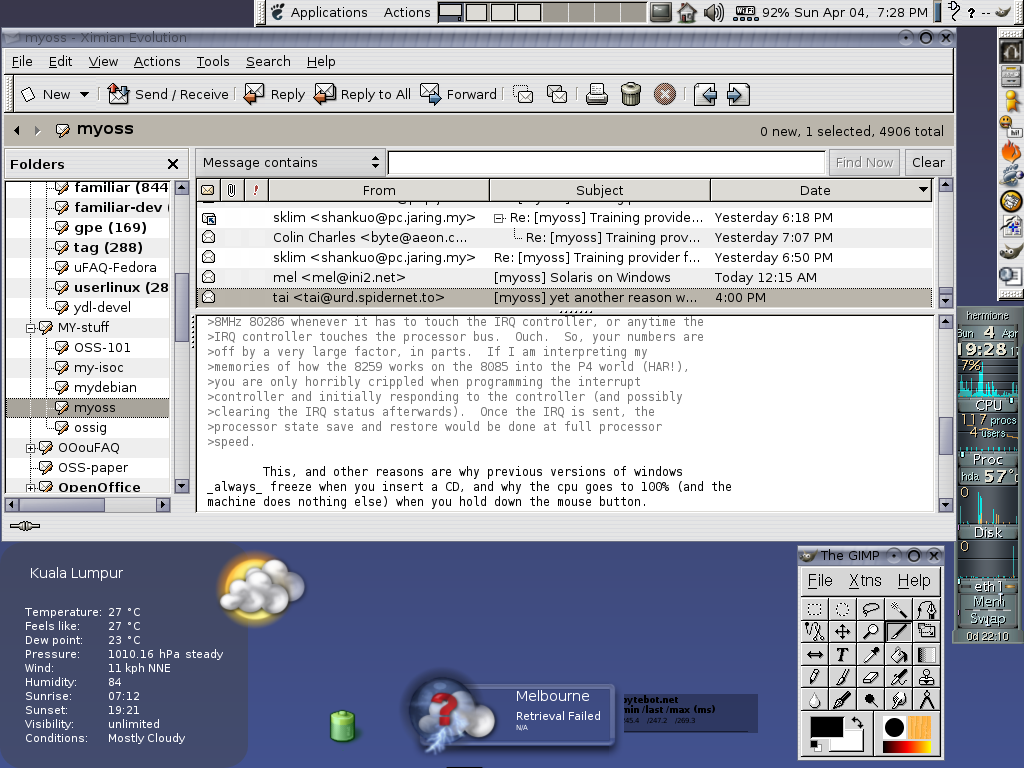Click the Print message printer icon
The height and width of the screenshot is (768, 1024).
(x=596, y=94)
